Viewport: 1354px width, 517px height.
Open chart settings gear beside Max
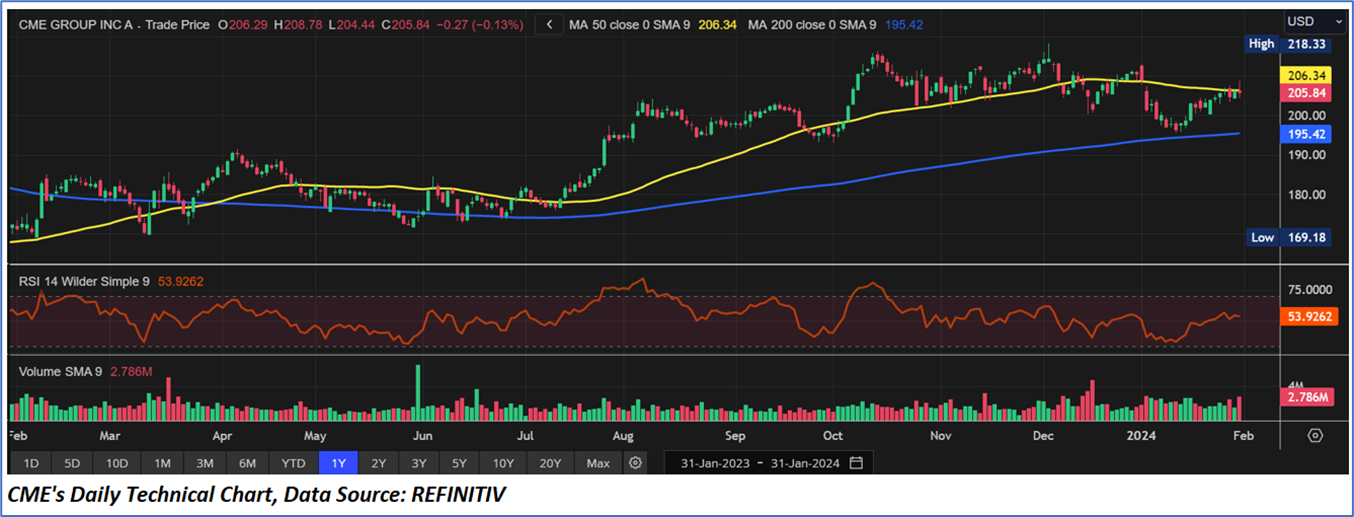(635, 463)
